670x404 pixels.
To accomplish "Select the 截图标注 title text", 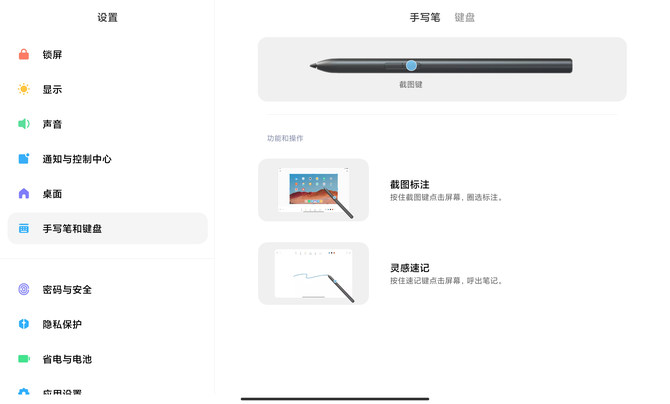I will (409, 184).
